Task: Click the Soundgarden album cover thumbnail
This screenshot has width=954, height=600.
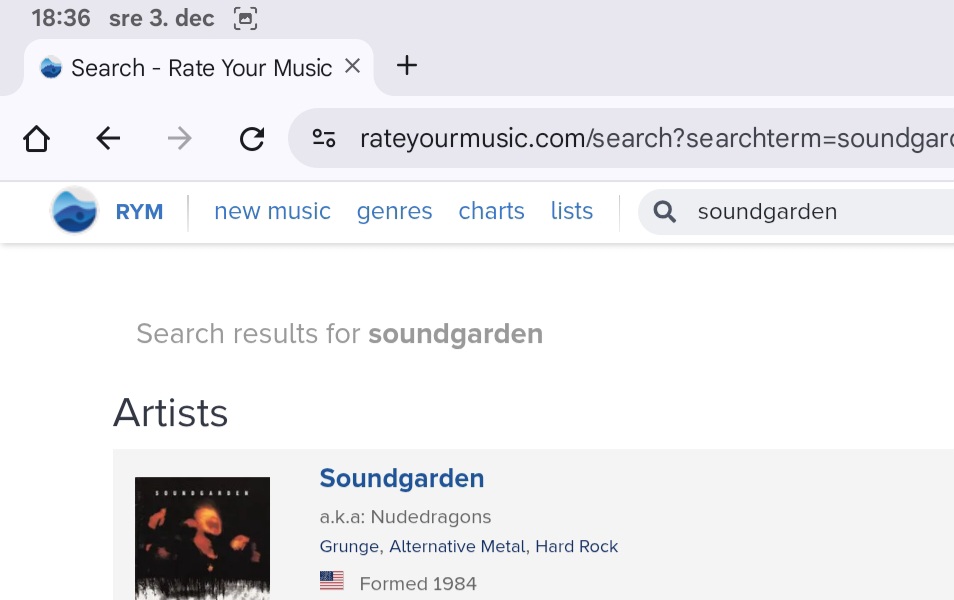Action: [x=202, y=538]
